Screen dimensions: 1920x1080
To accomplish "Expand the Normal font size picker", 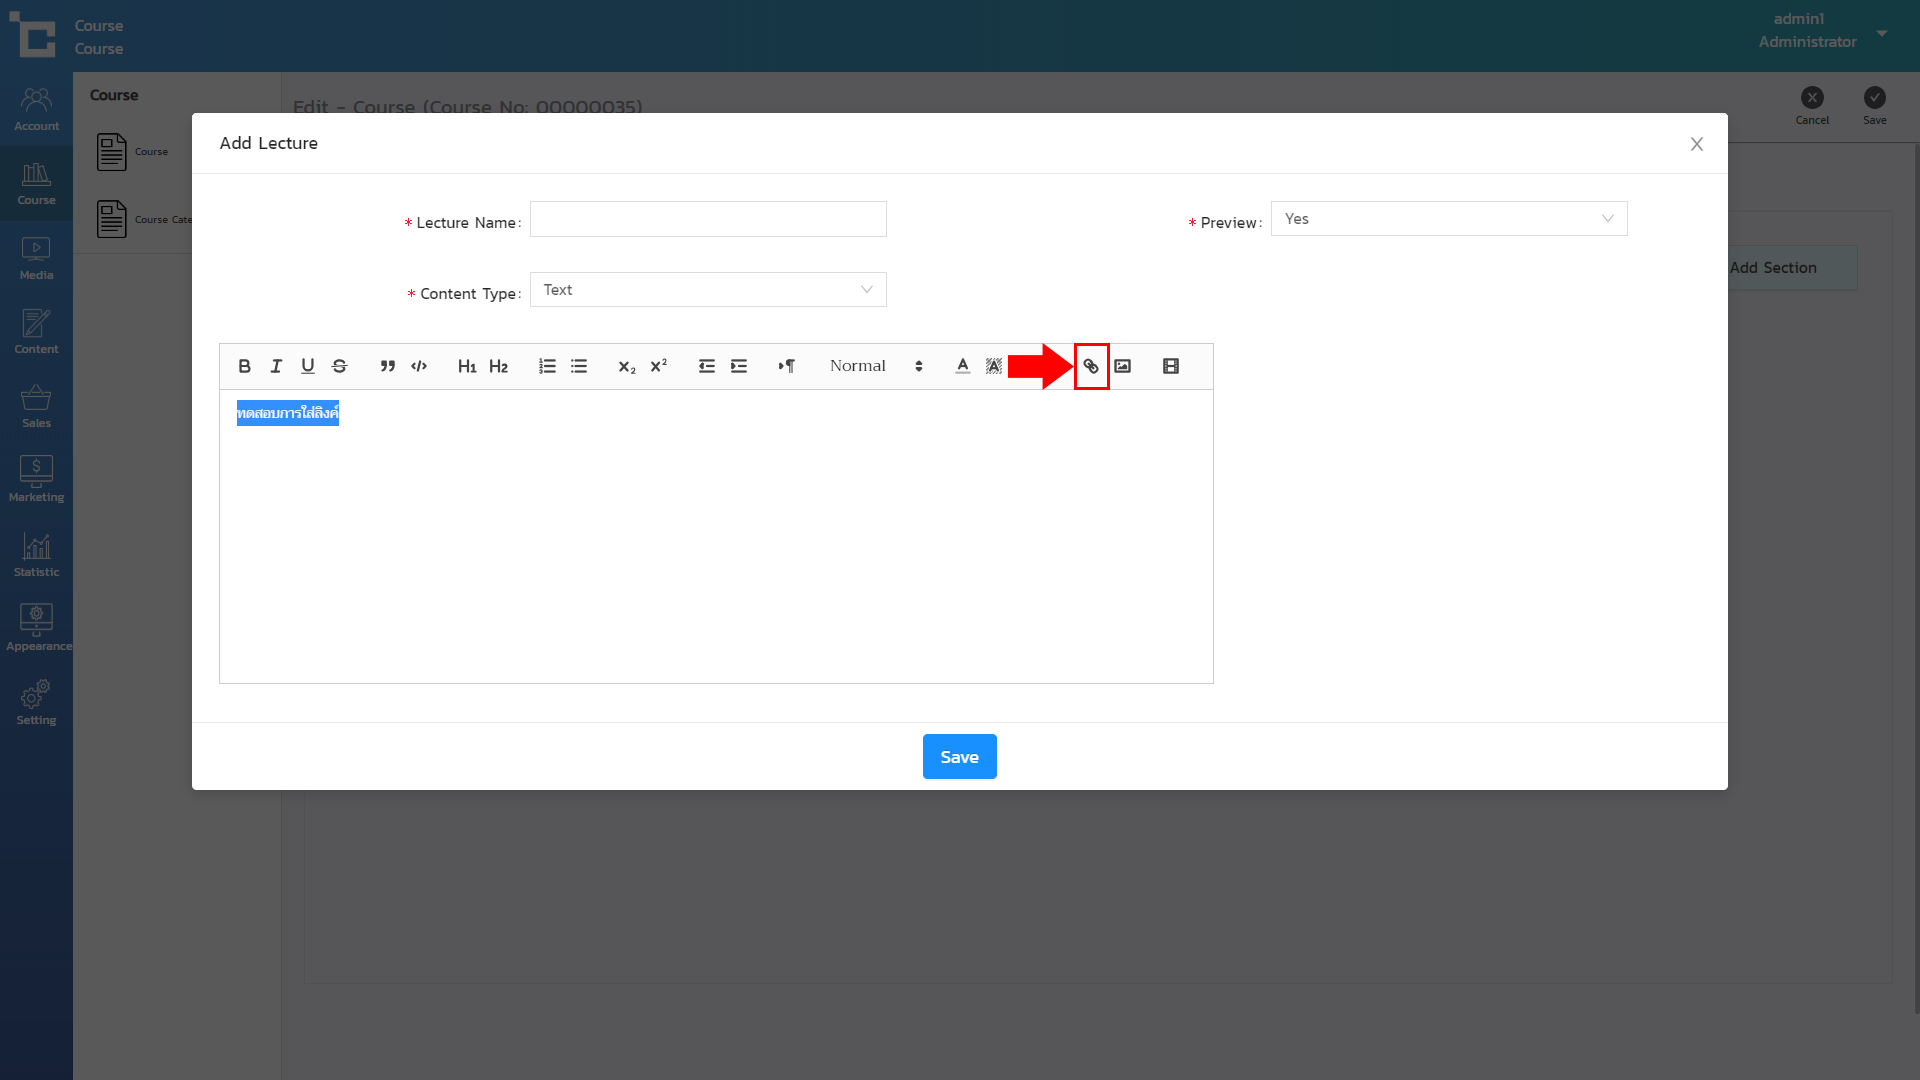I will [x=875, y=366].
